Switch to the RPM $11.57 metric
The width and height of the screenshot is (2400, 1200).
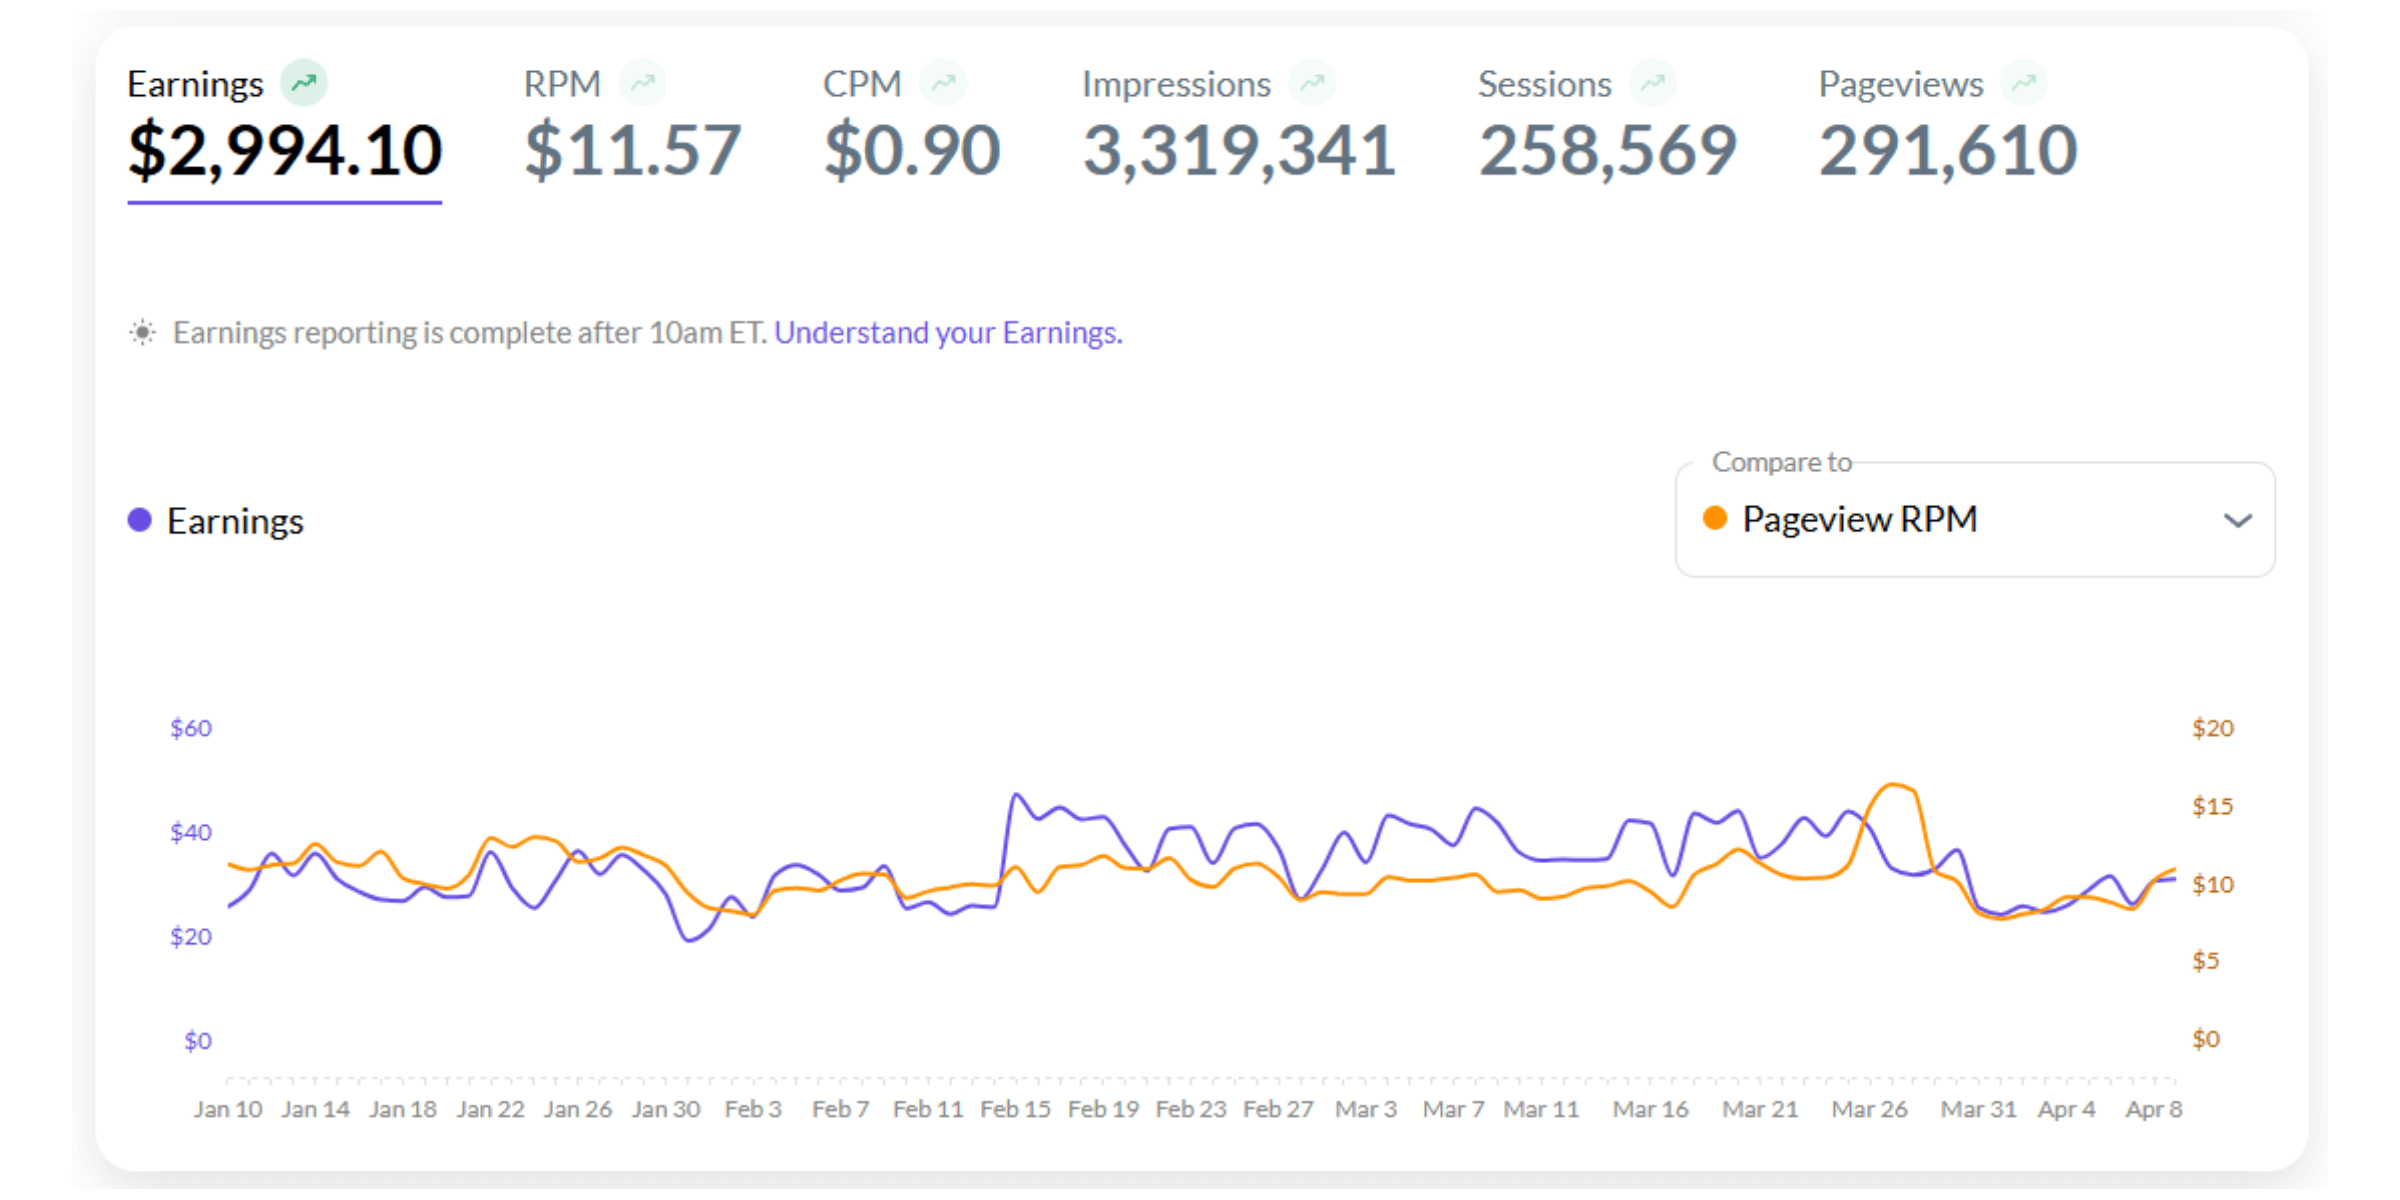click(x=632, y=150)
